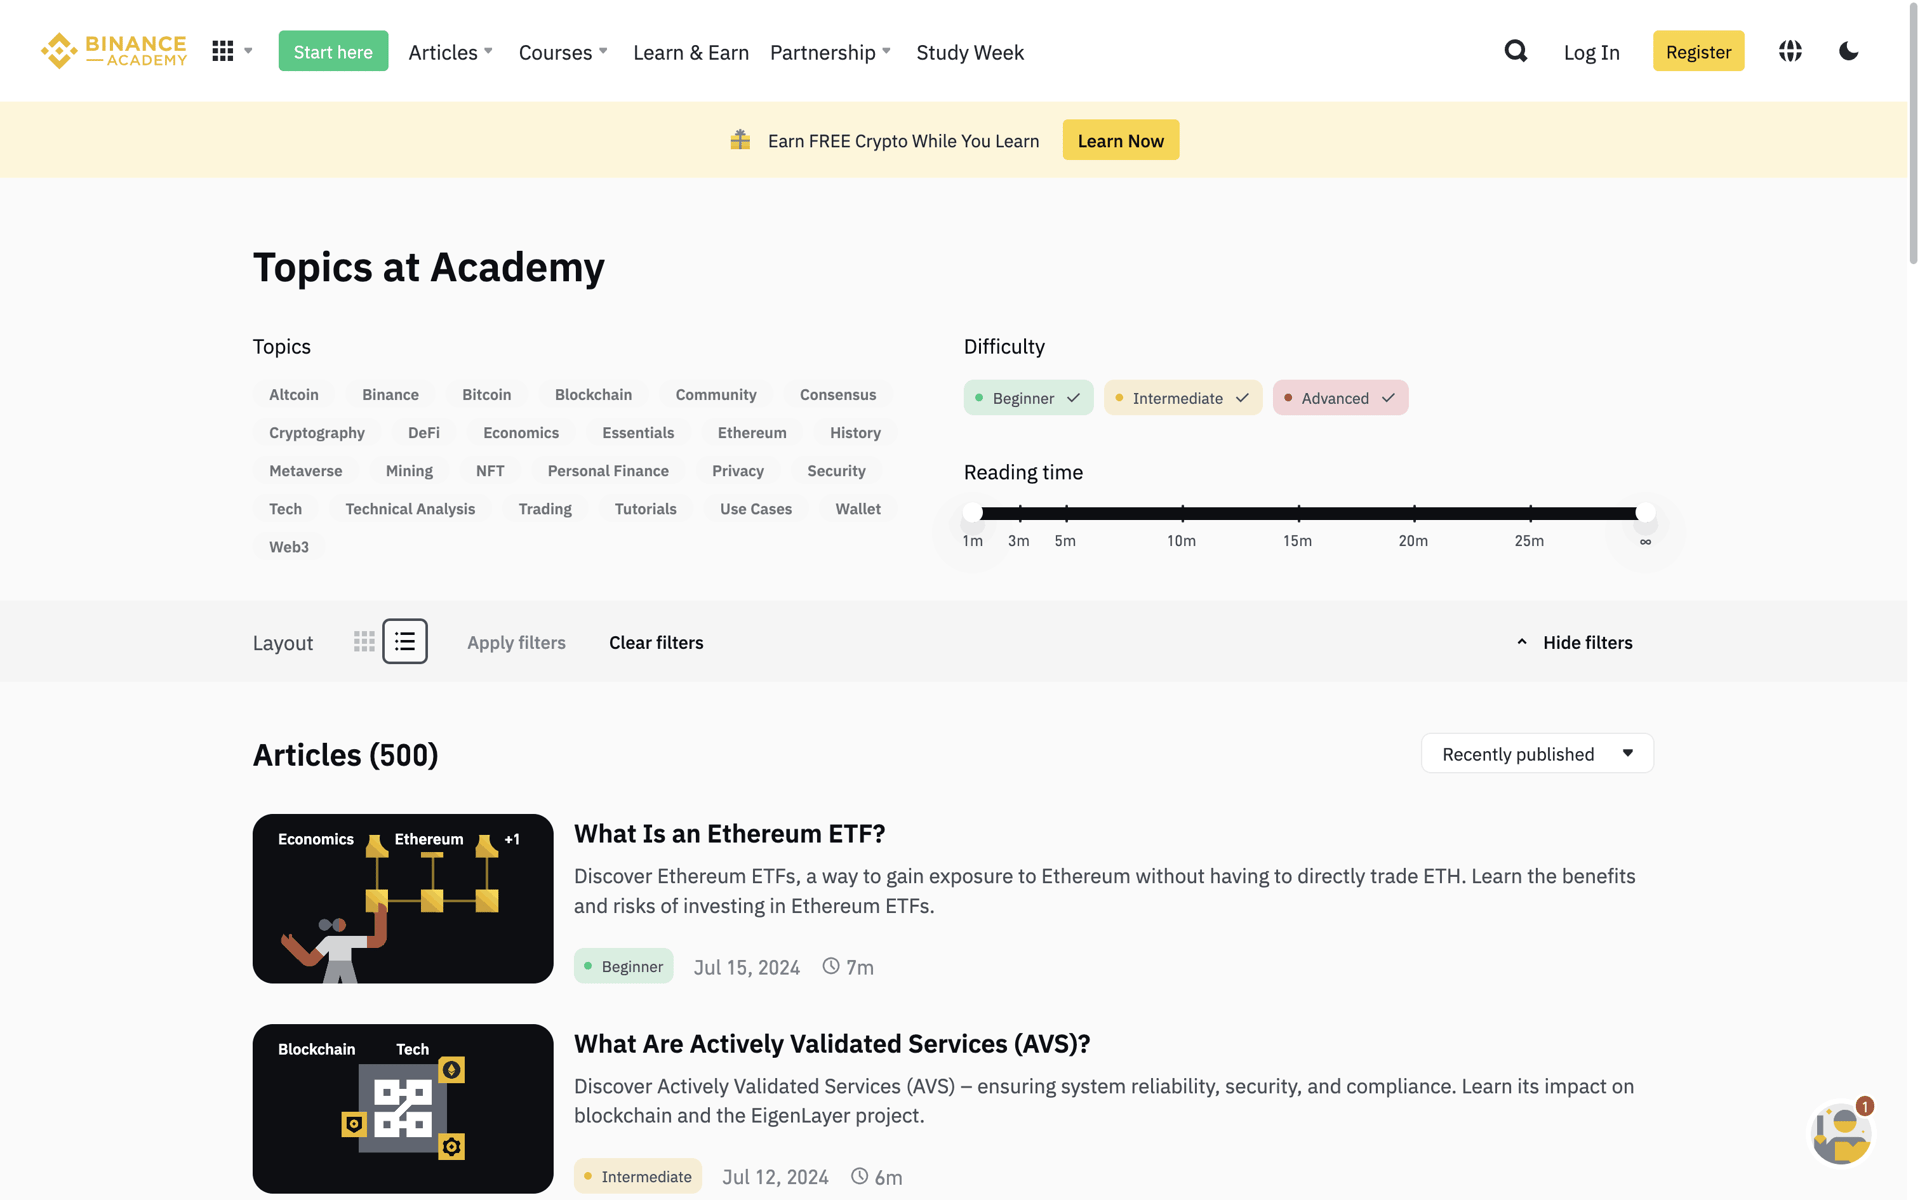Open the Recently published sort dropdown
The image size is (1920, 1200).
pyautogui.click(x=1537, y=753)
